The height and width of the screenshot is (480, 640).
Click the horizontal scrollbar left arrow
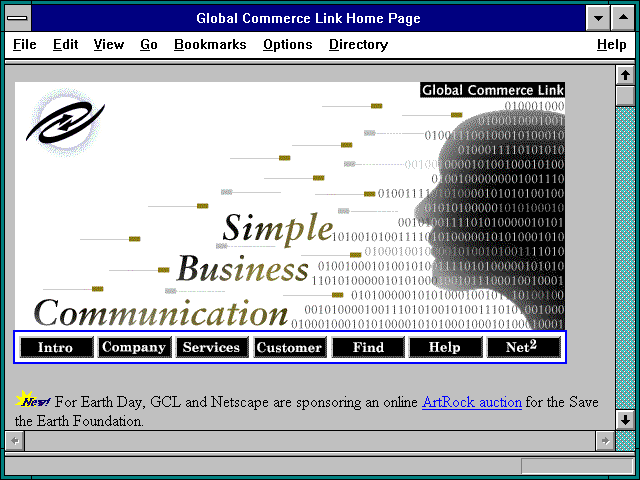pyautogui.click(x=15, y=440)
